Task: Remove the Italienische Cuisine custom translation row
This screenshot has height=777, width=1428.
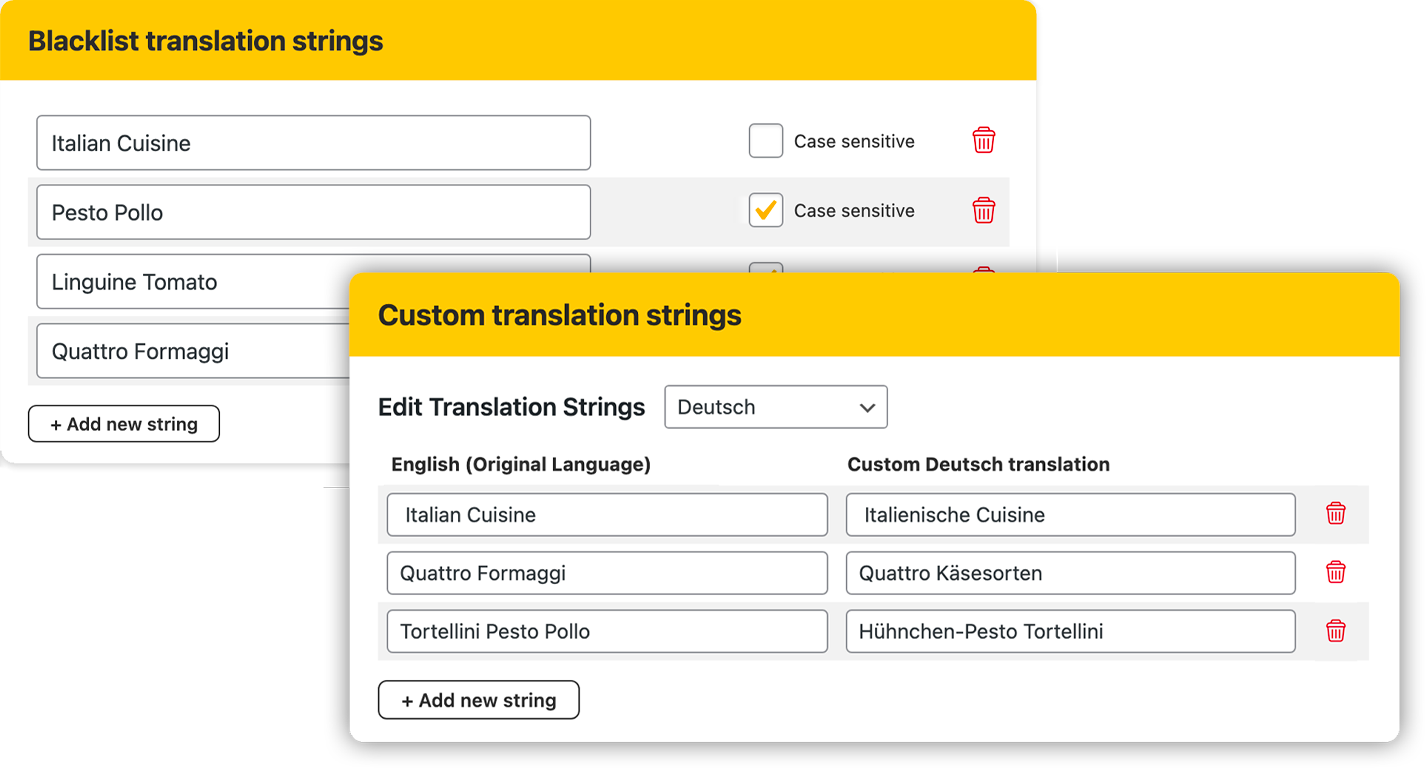Action: [x=1335, y=514]
